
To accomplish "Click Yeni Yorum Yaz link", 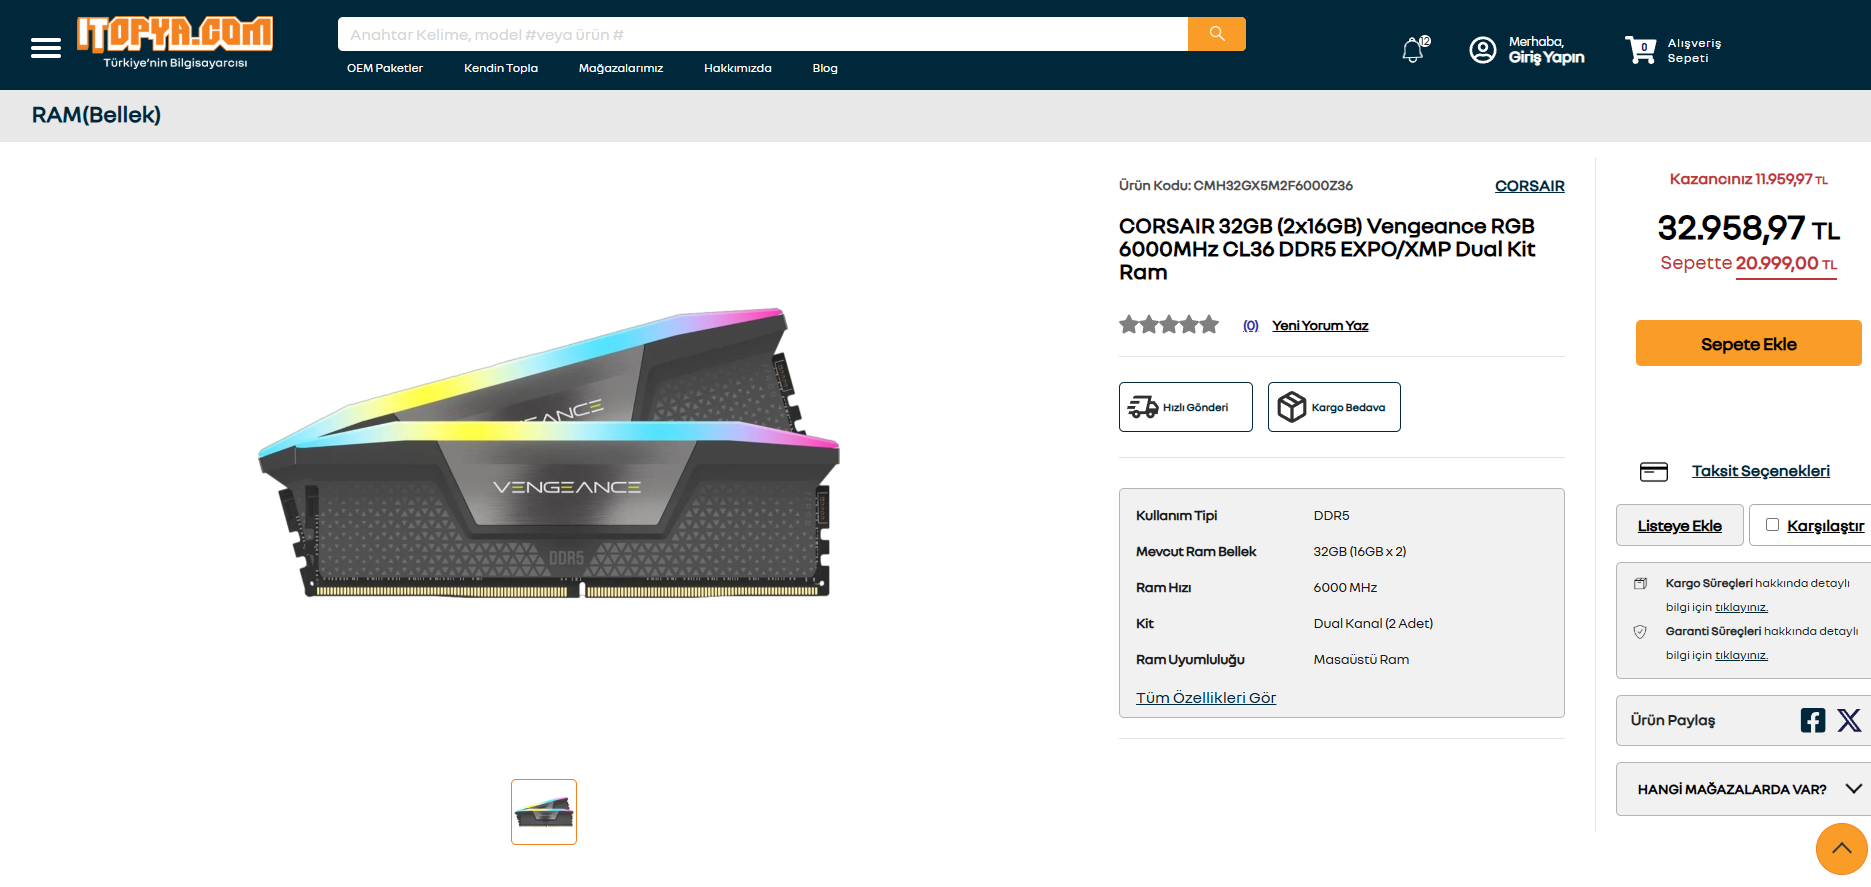I will tap(1320, 325).
